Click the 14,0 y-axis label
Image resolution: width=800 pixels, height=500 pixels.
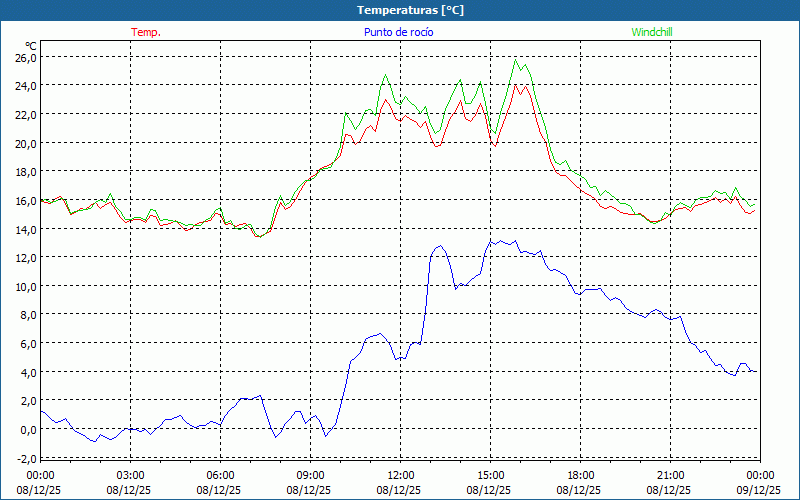click(26, 229)
